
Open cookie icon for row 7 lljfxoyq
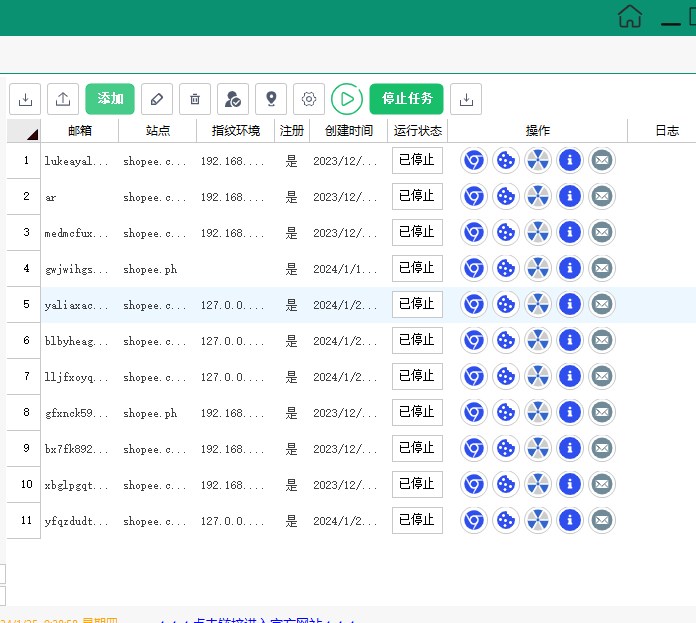506,376
